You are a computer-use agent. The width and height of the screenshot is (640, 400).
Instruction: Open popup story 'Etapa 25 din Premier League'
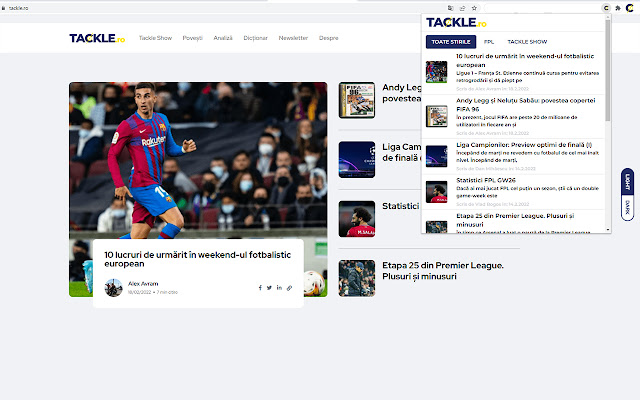tap(515, 220)
